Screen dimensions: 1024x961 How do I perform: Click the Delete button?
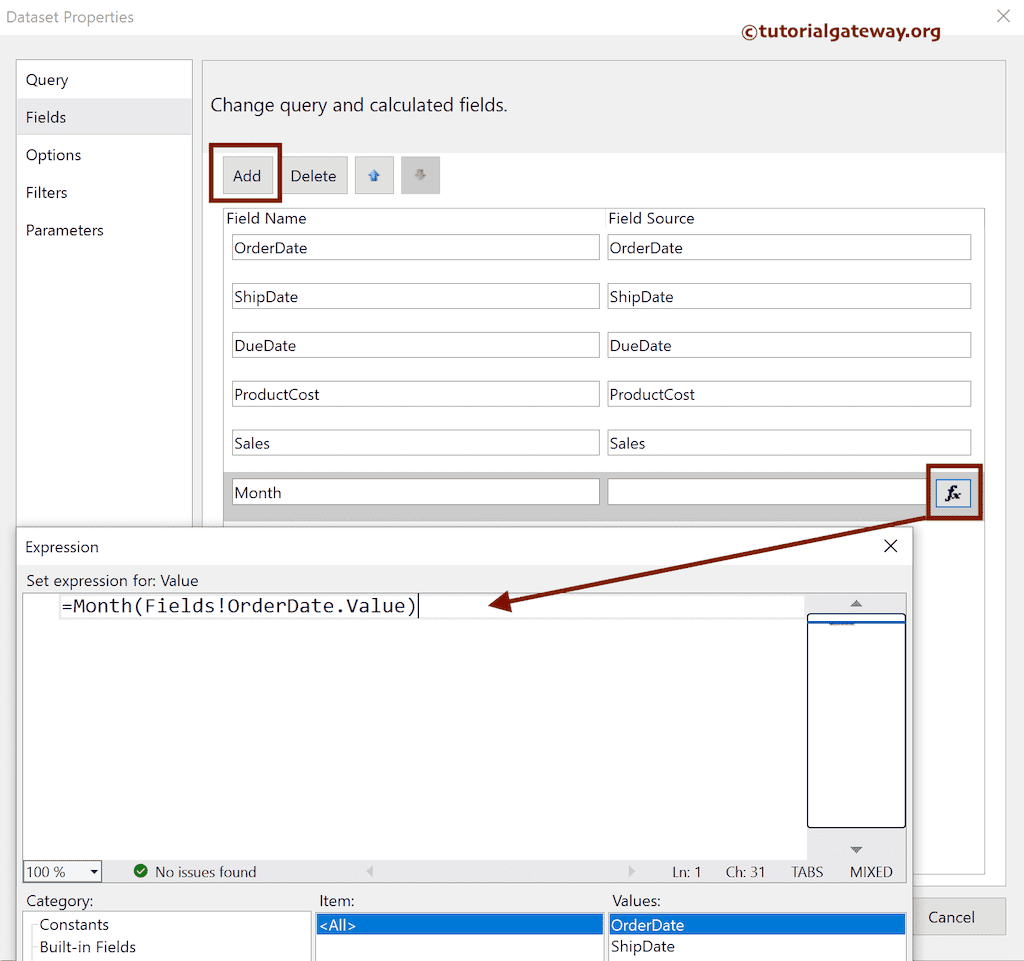tap(313, 175)
